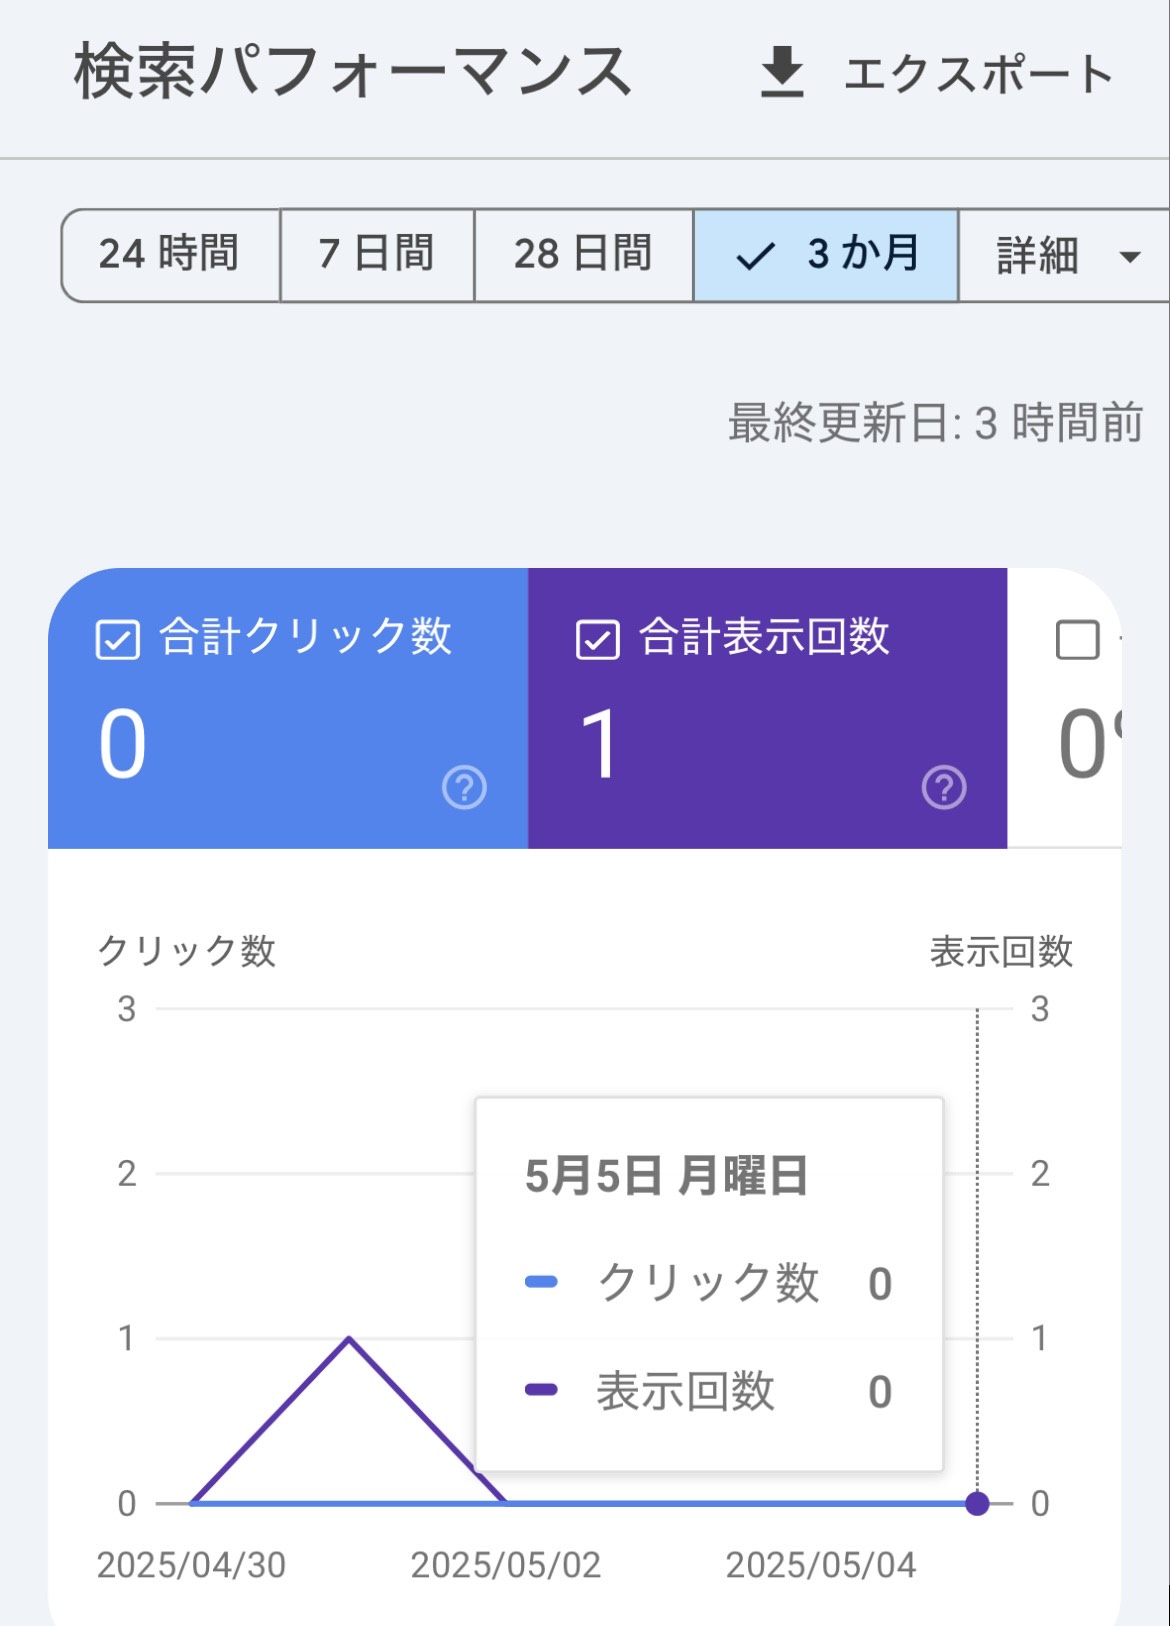Enable the unchecked third metric checkbox
The width and height of the screenshot is (1170, 1626).
[x=1078, y=640]
